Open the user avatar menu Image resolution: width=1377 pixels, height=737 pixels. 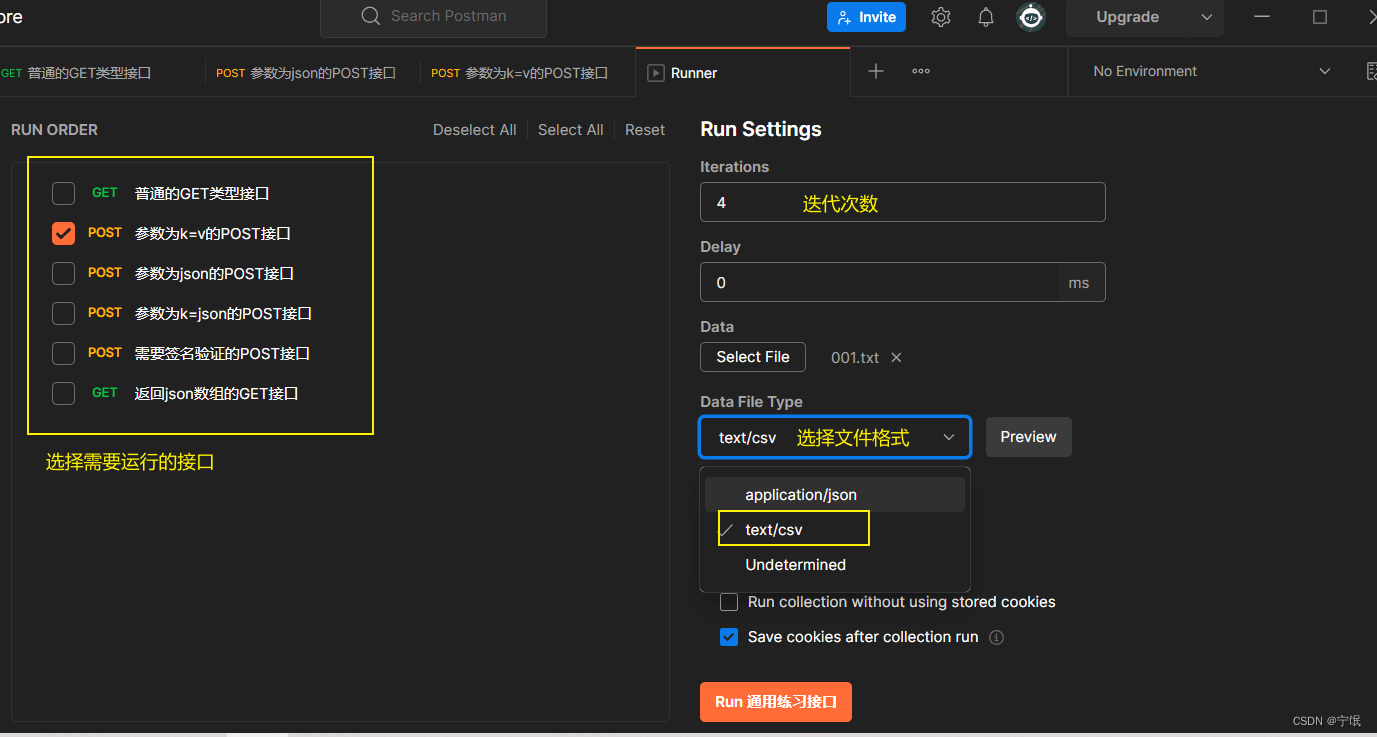1031,17
